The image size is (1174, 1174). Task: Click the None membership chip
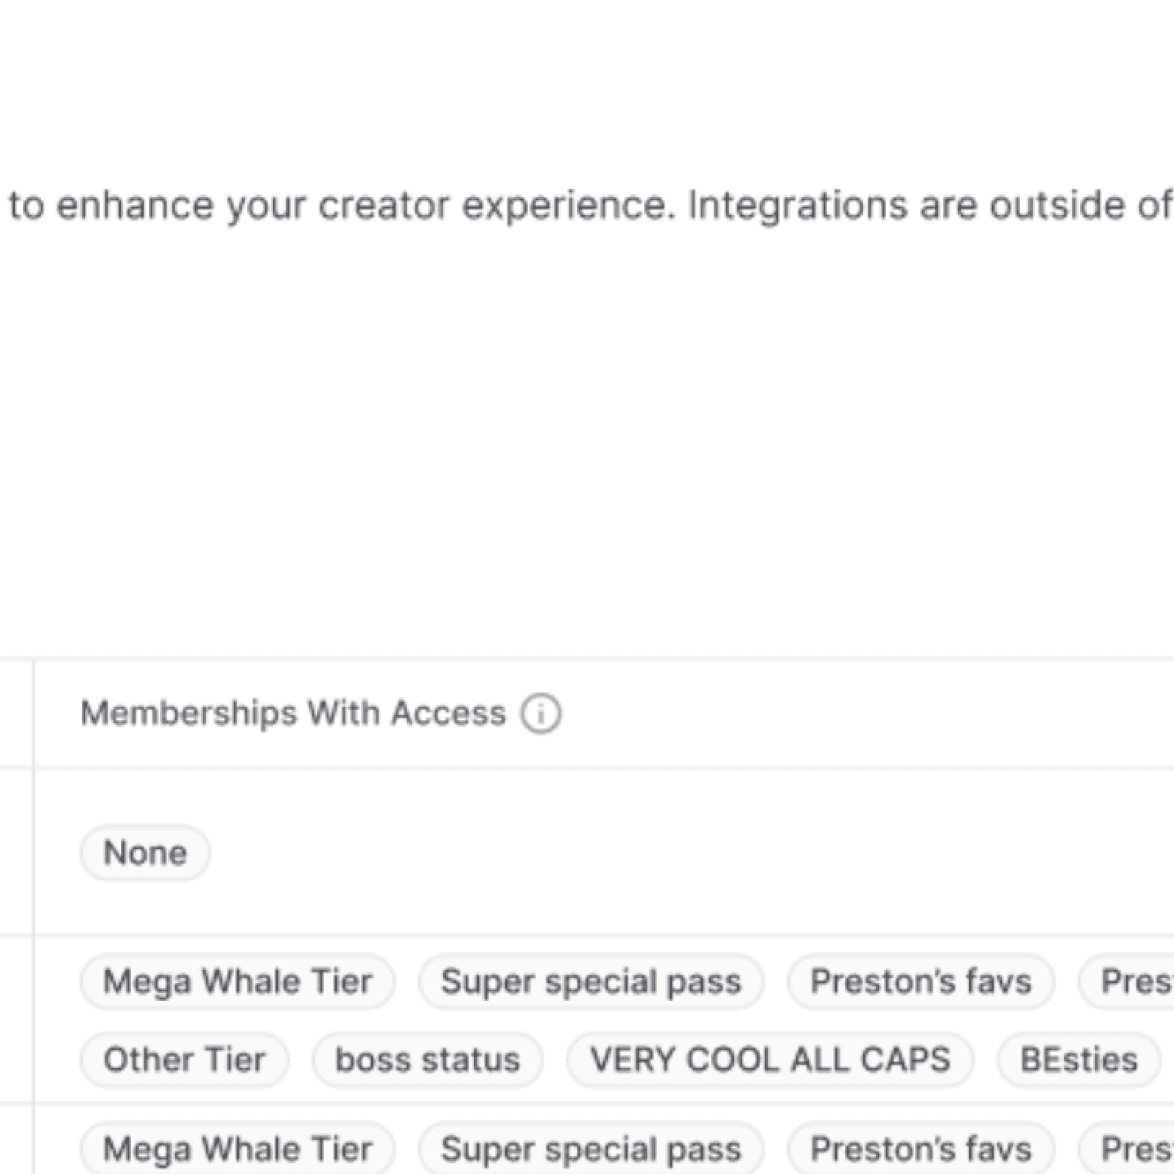(x=145, y=853)
